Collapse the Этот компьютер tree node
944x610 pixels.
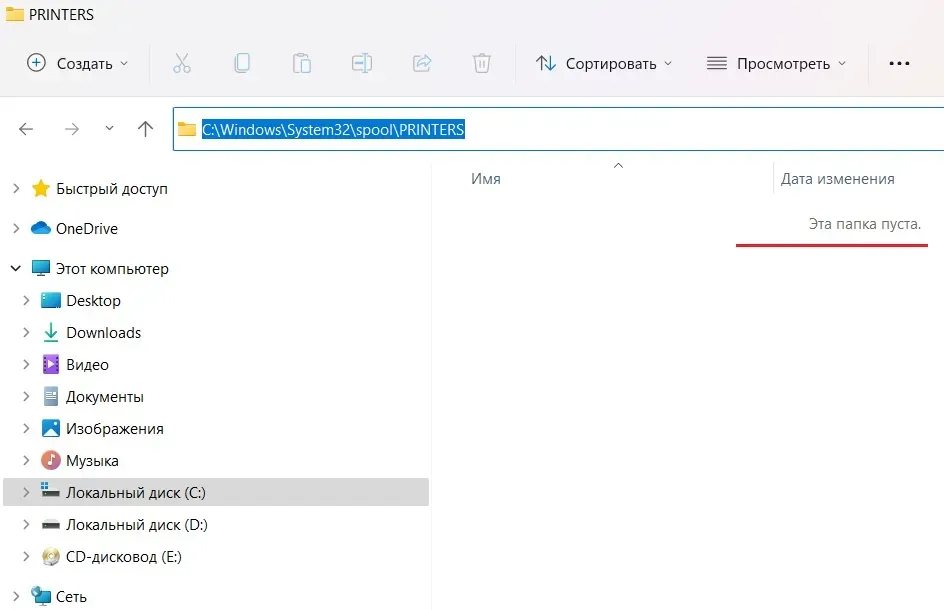pyautogui.click(x=15, y=269)
